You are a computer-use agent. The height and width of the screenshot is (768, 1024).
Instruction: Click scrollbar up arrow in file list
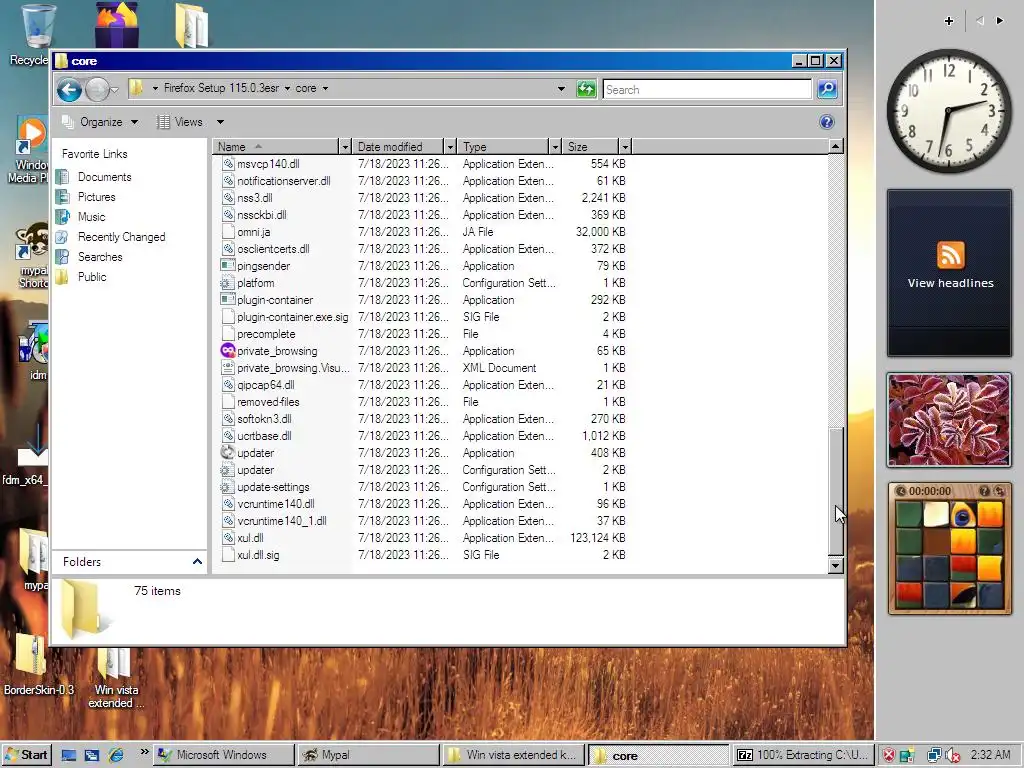pyautogui.click(x=835, y=146)
